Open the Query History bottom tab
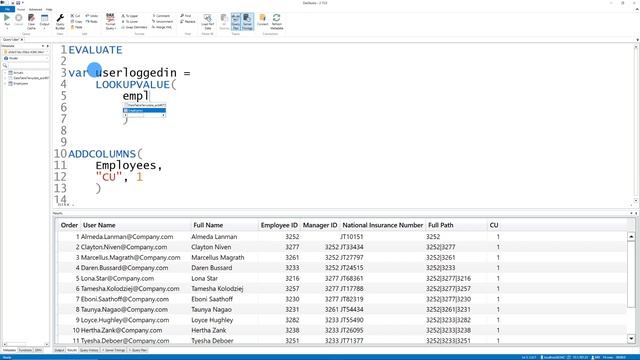Screen dimensions: 640x360 pyautogui.click(x=89, y=350)
